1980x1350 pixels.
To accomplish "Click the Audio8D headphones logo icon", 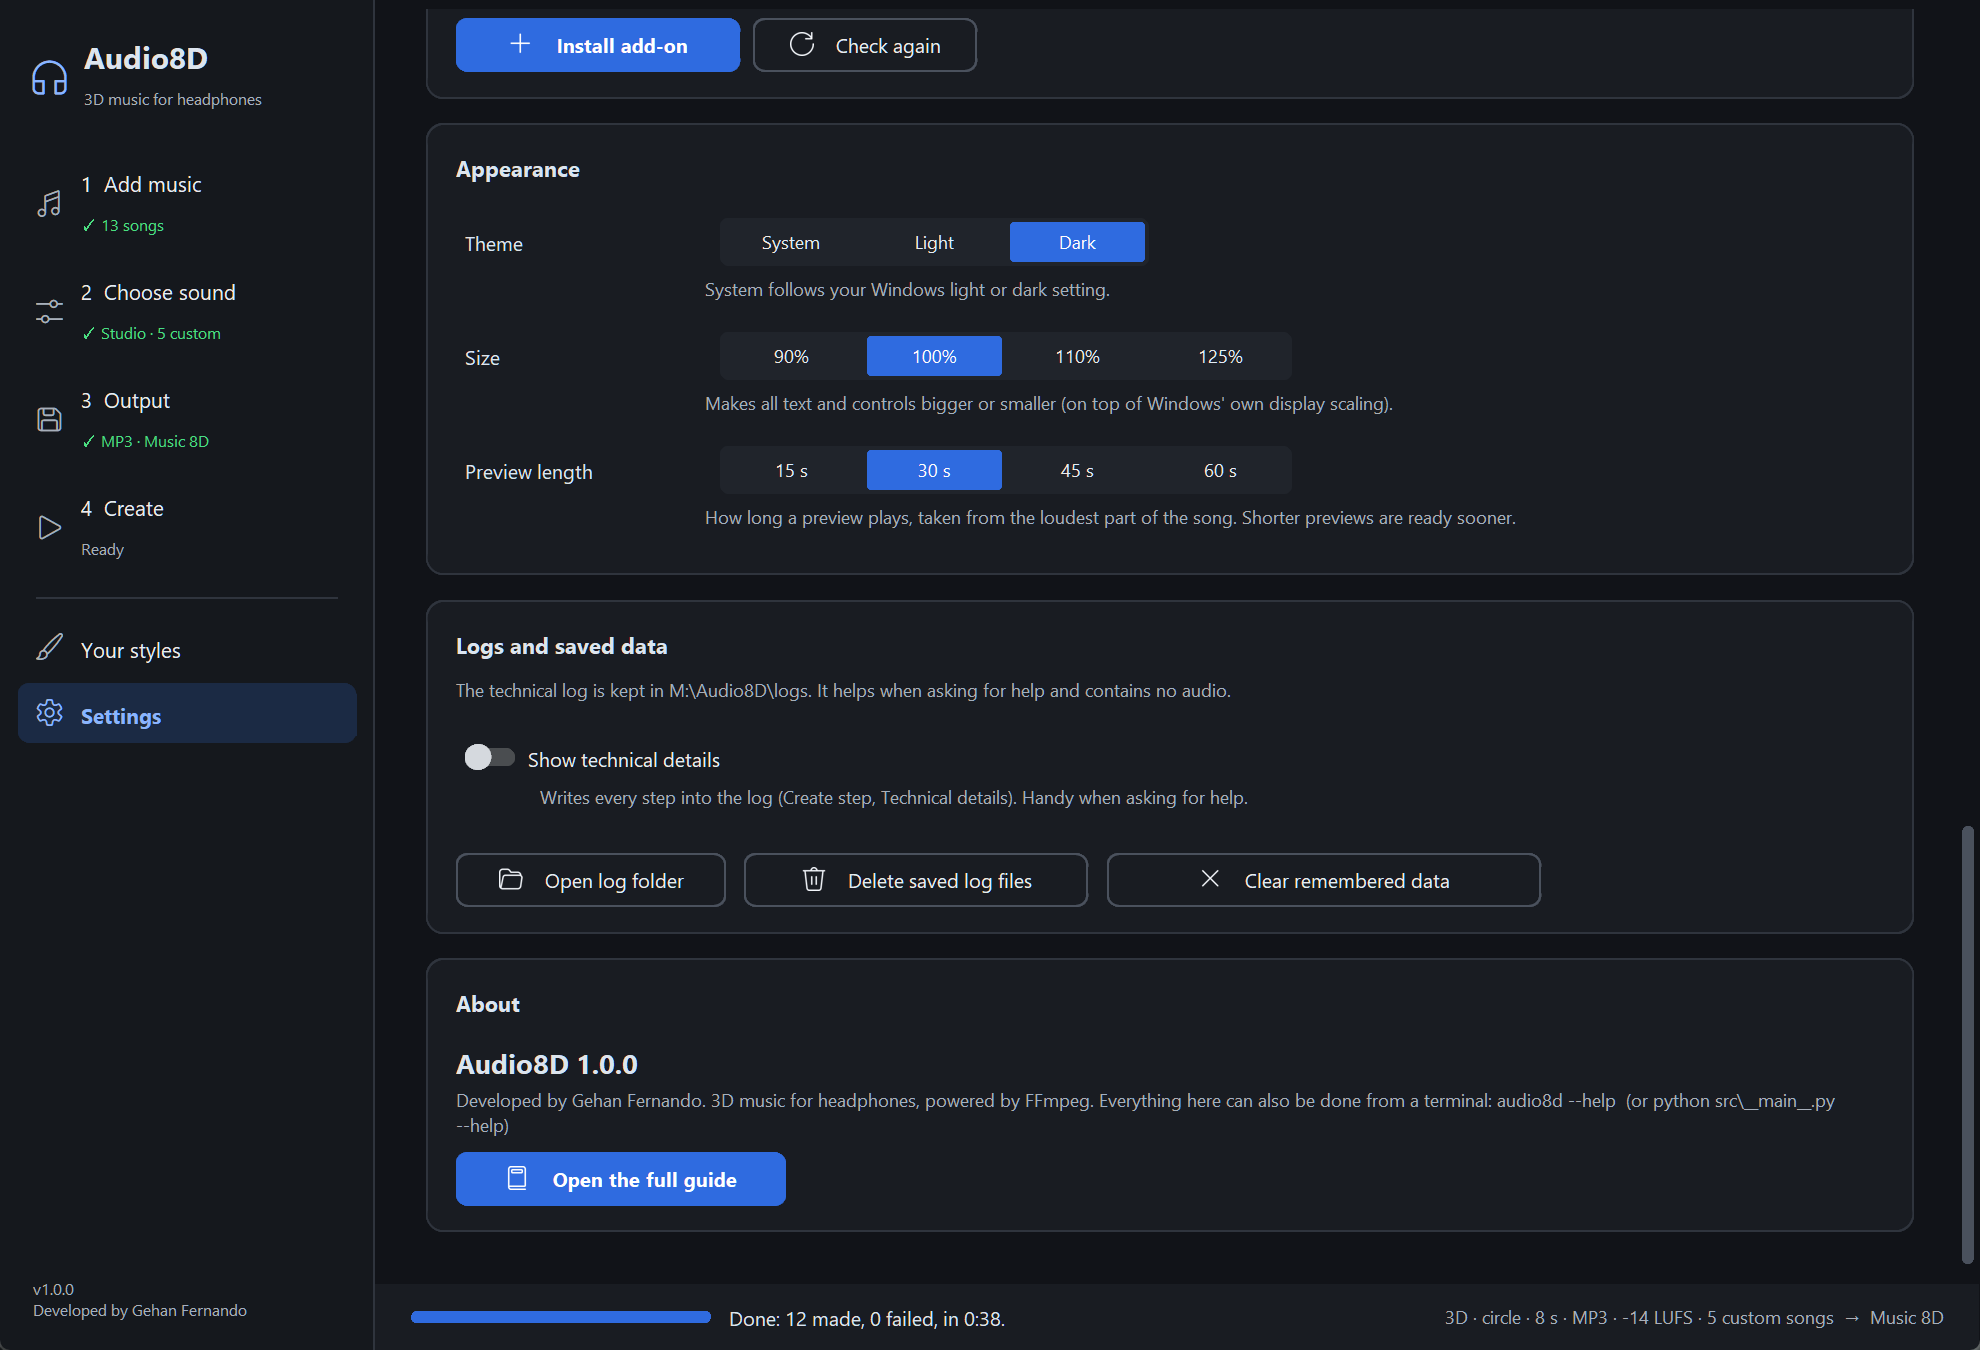I will tap(49, 77).
